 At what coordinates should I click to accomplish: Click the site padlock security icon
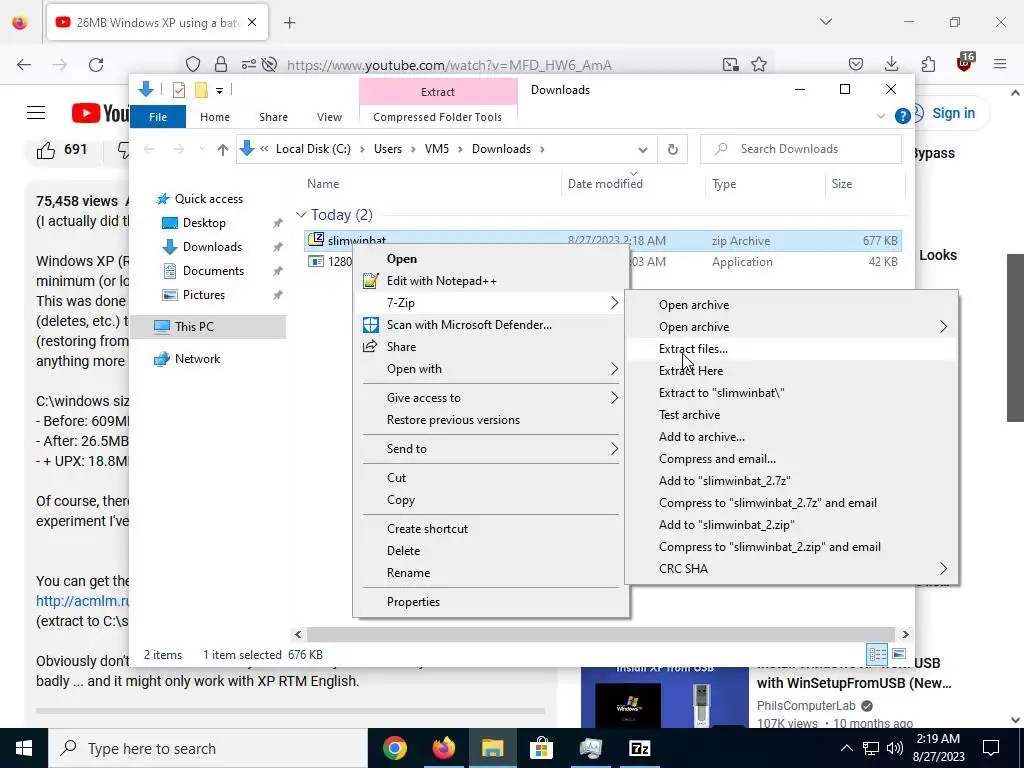(221, 64)
